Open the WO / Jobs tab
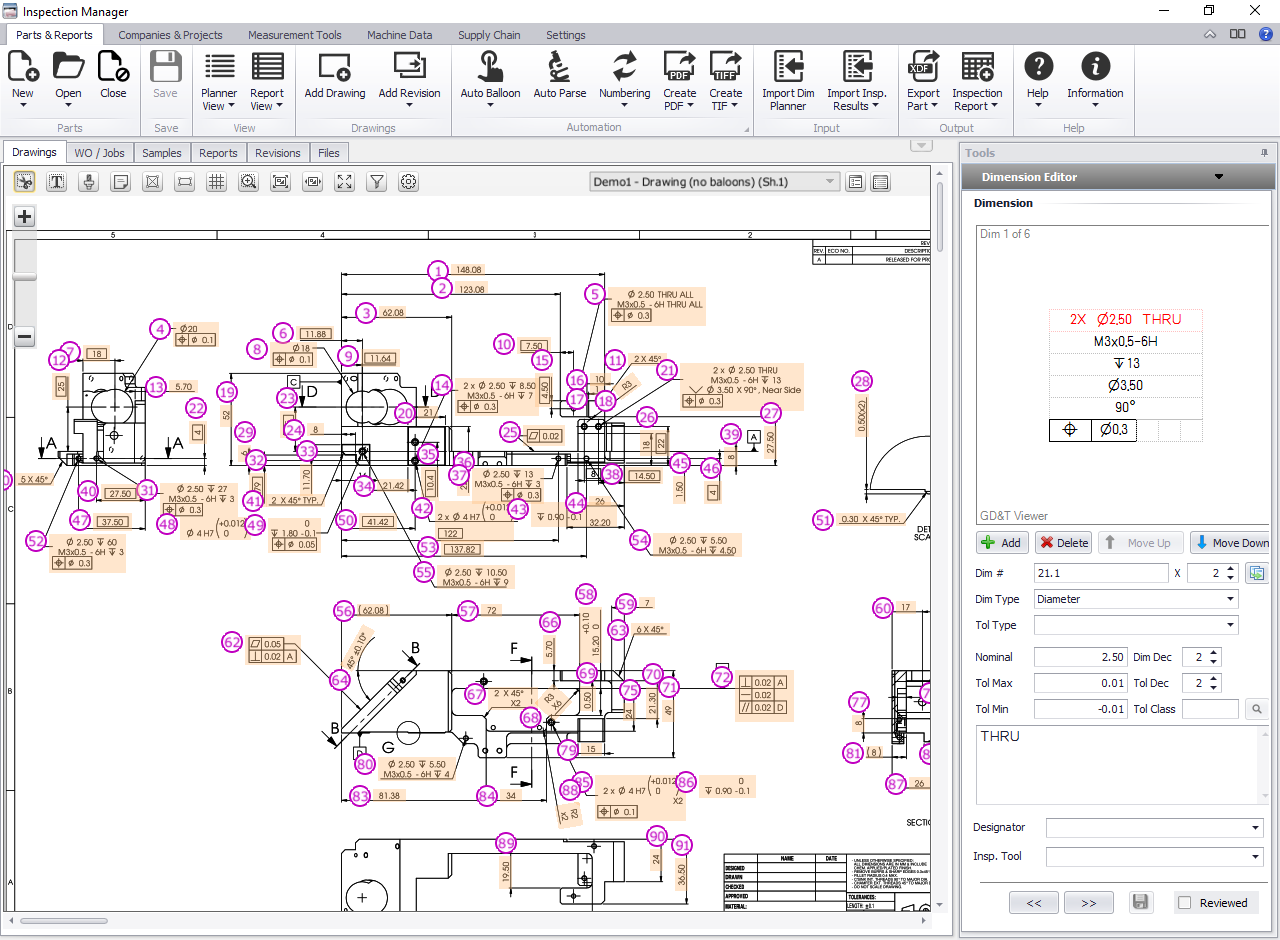 point(99,153)
